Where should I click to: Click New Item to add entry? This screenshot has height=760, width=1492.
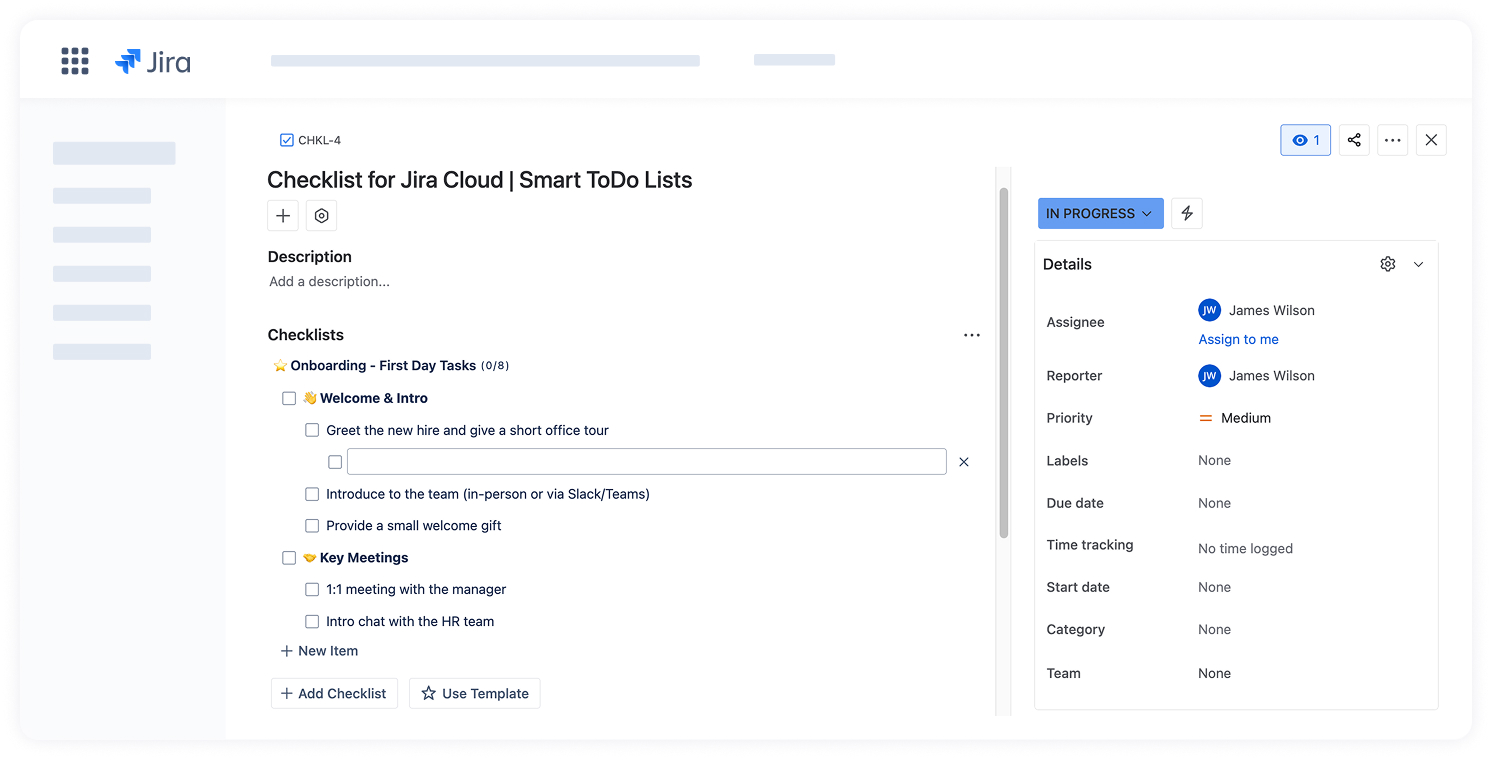tap(319, 650)
